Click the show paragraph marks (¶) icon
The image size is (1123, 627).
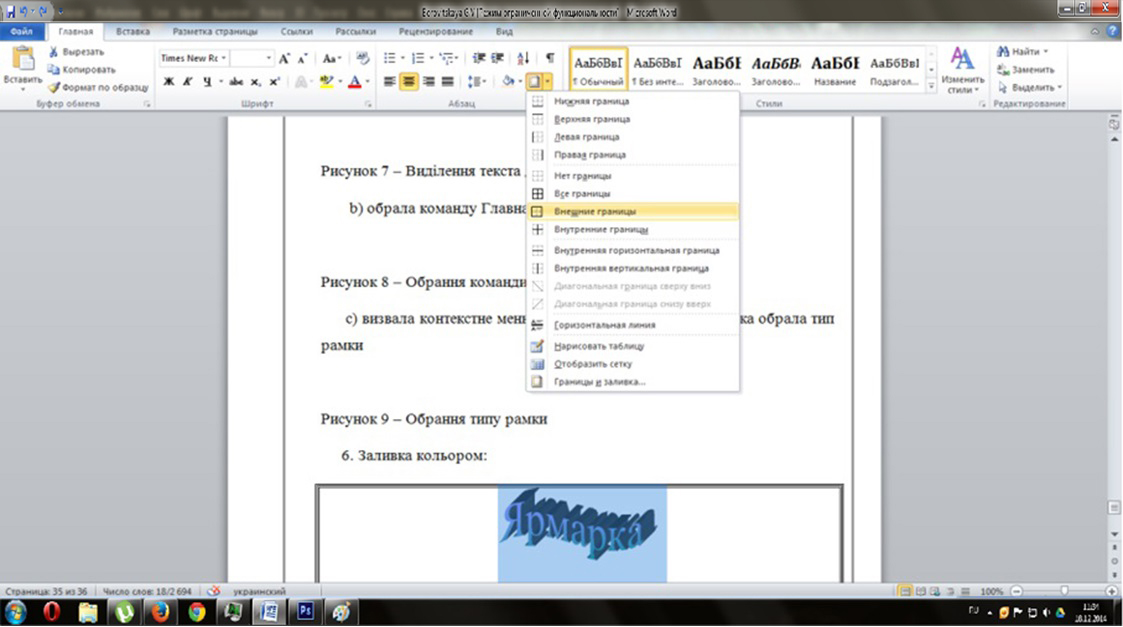550,58
